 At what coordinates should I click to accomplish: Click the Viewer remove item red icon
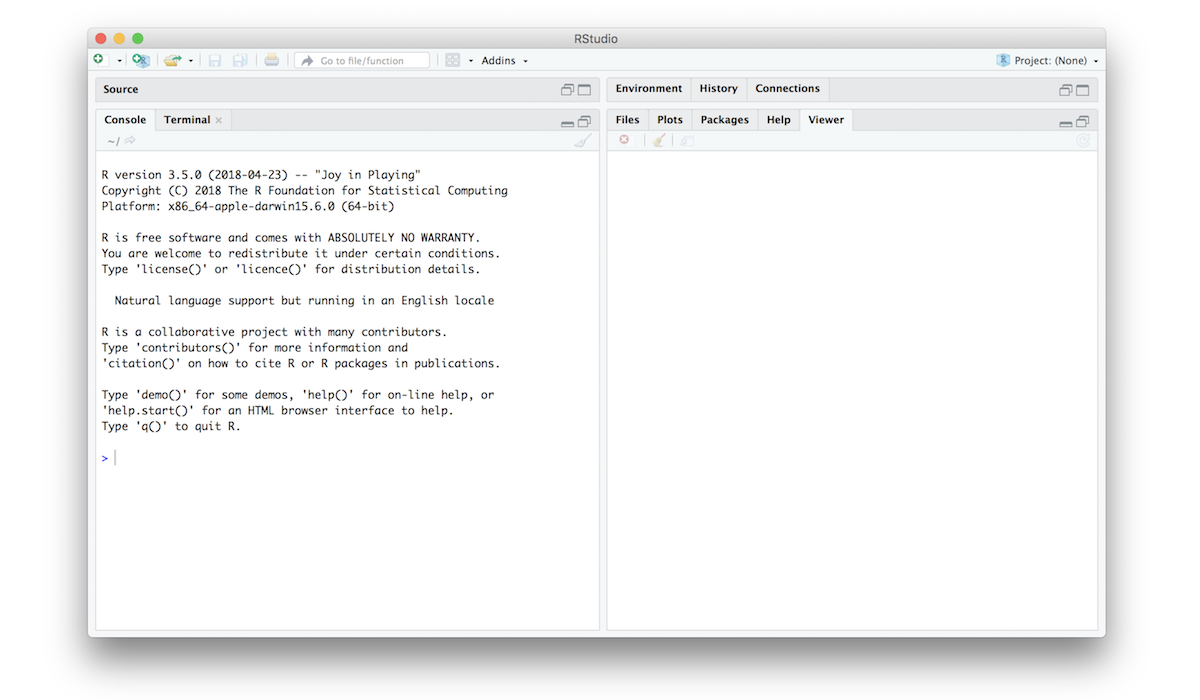(x=624, y=141)
